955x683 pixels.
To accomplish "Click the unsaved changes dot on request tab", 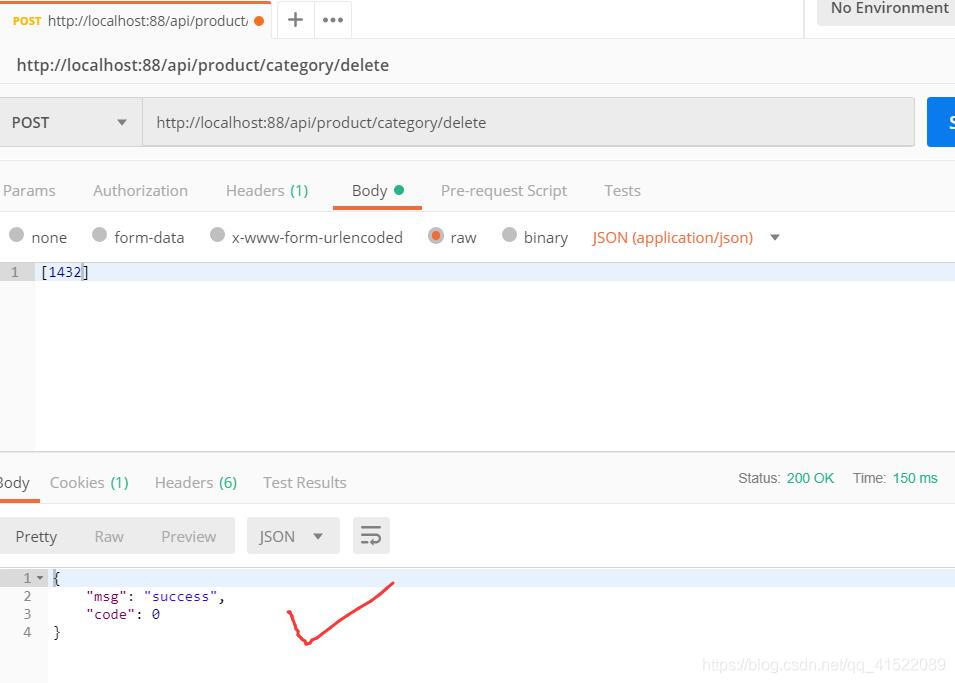I will click(x=258, y=18).
